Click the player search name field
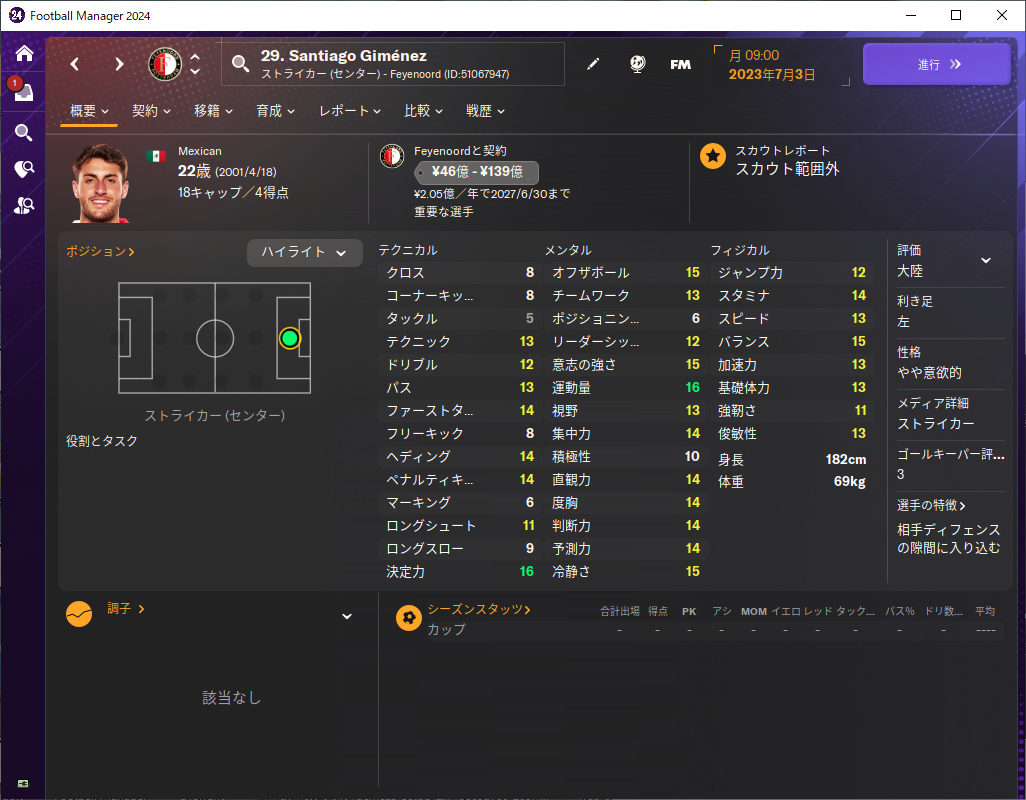The image size is (1026, 800). (393, 64)
